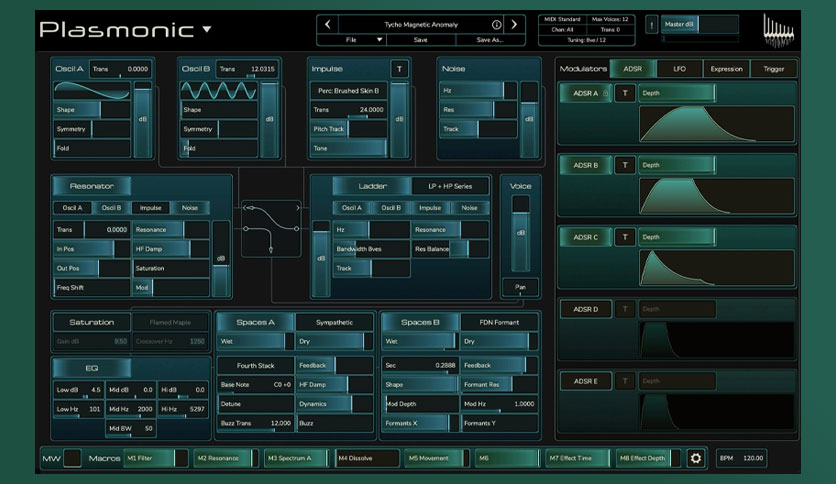Adjust the Master dB slider

pos(700,25)
